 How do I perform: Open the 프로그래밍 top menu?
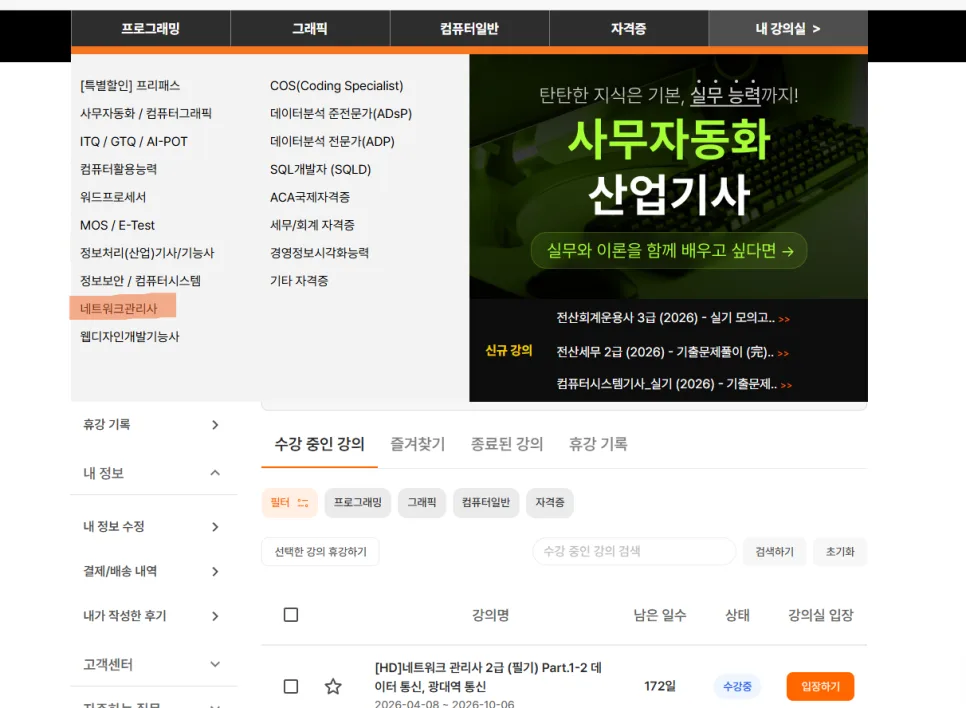pos(151,28)
